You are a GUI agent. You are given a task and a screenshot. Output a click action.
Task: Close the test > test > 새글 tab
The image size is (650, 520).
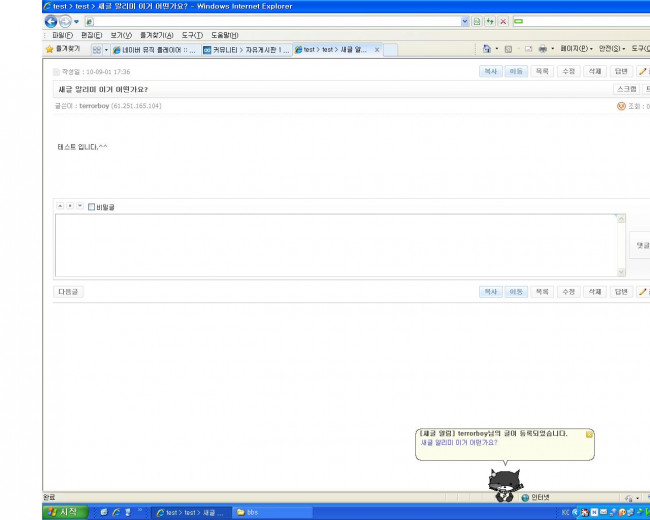377,50
